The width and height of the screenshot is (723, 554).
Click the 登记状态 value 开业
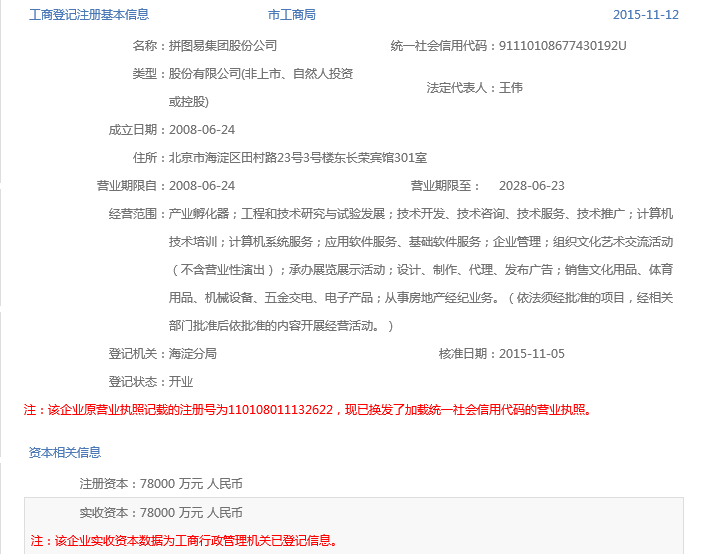coord(181,382)
